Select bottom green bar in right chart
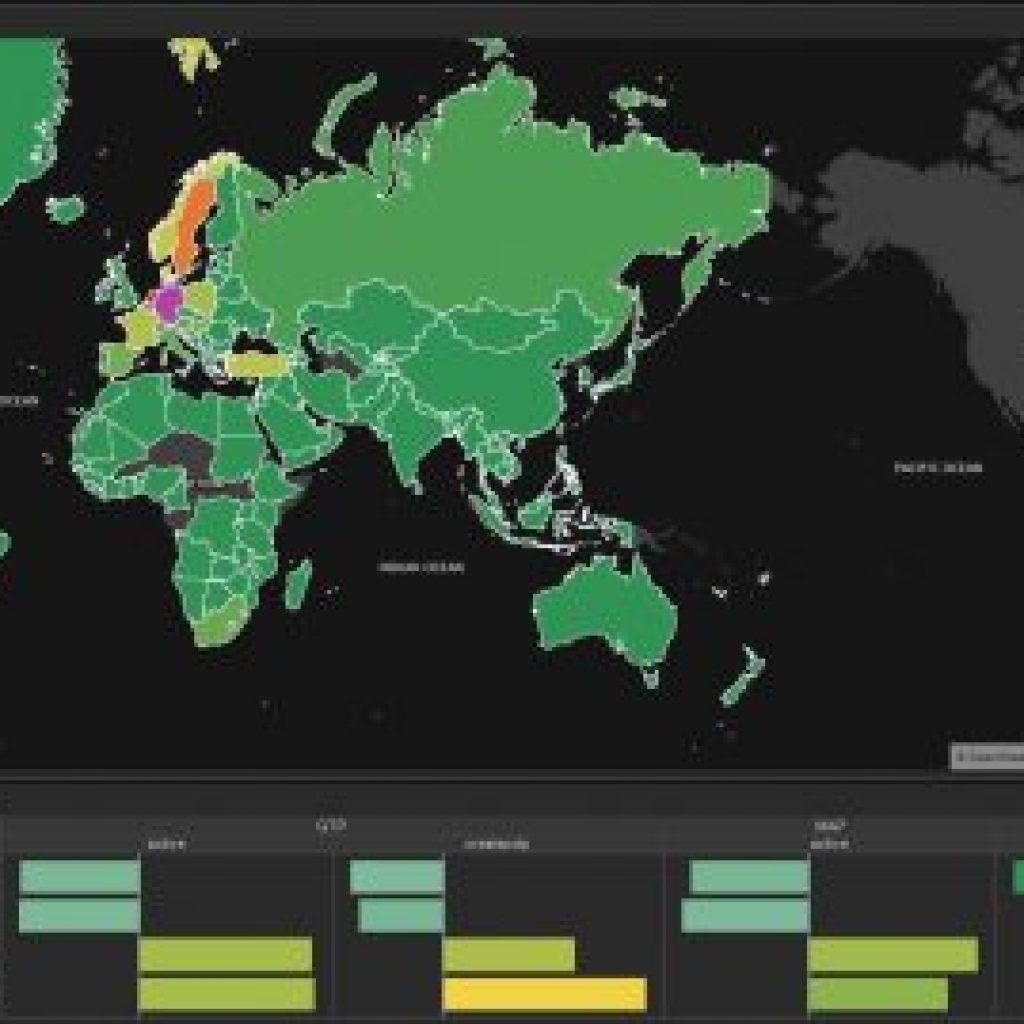This screenshot has height=1024, width=1024. click(x=877, y=994)
